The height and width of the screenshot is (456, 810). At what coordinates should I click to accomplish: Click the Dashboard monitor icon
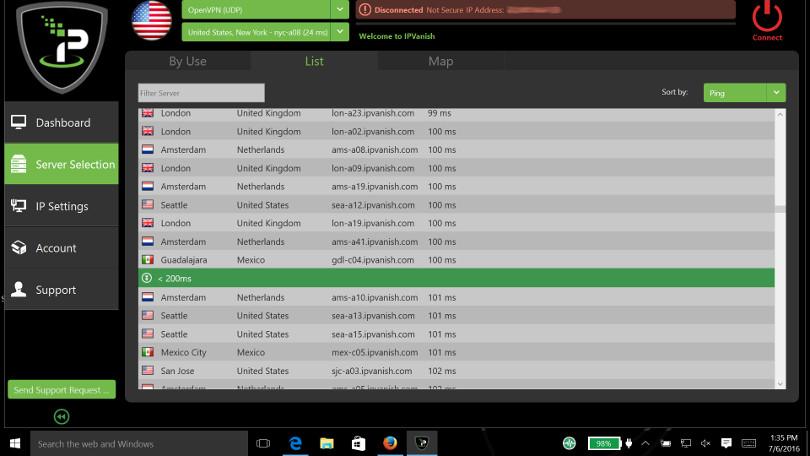19,122
